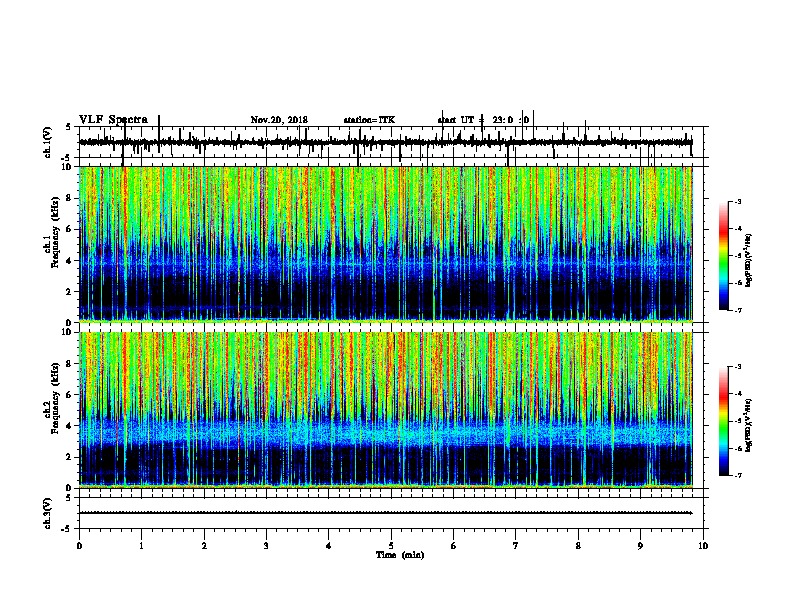Click the "5" tick on Time axis

click(391, 546)
